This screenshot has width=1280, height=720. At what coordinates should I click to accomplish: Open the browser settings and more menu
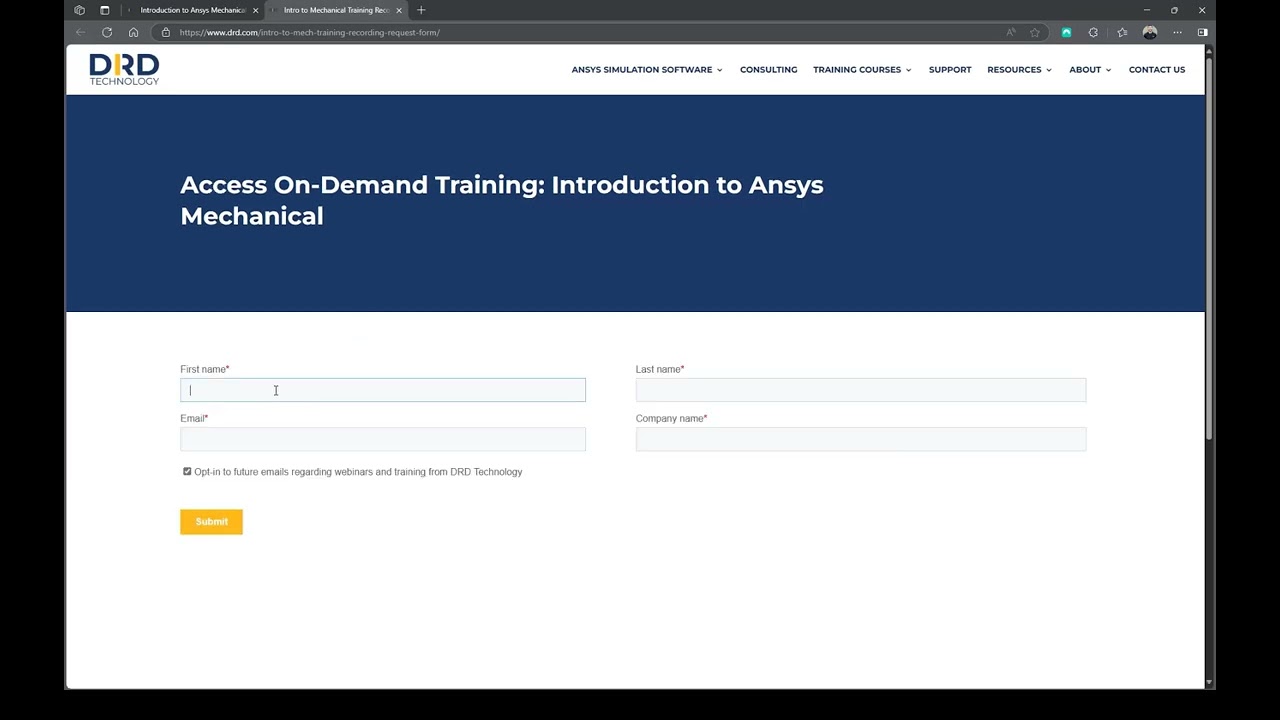1177,32
